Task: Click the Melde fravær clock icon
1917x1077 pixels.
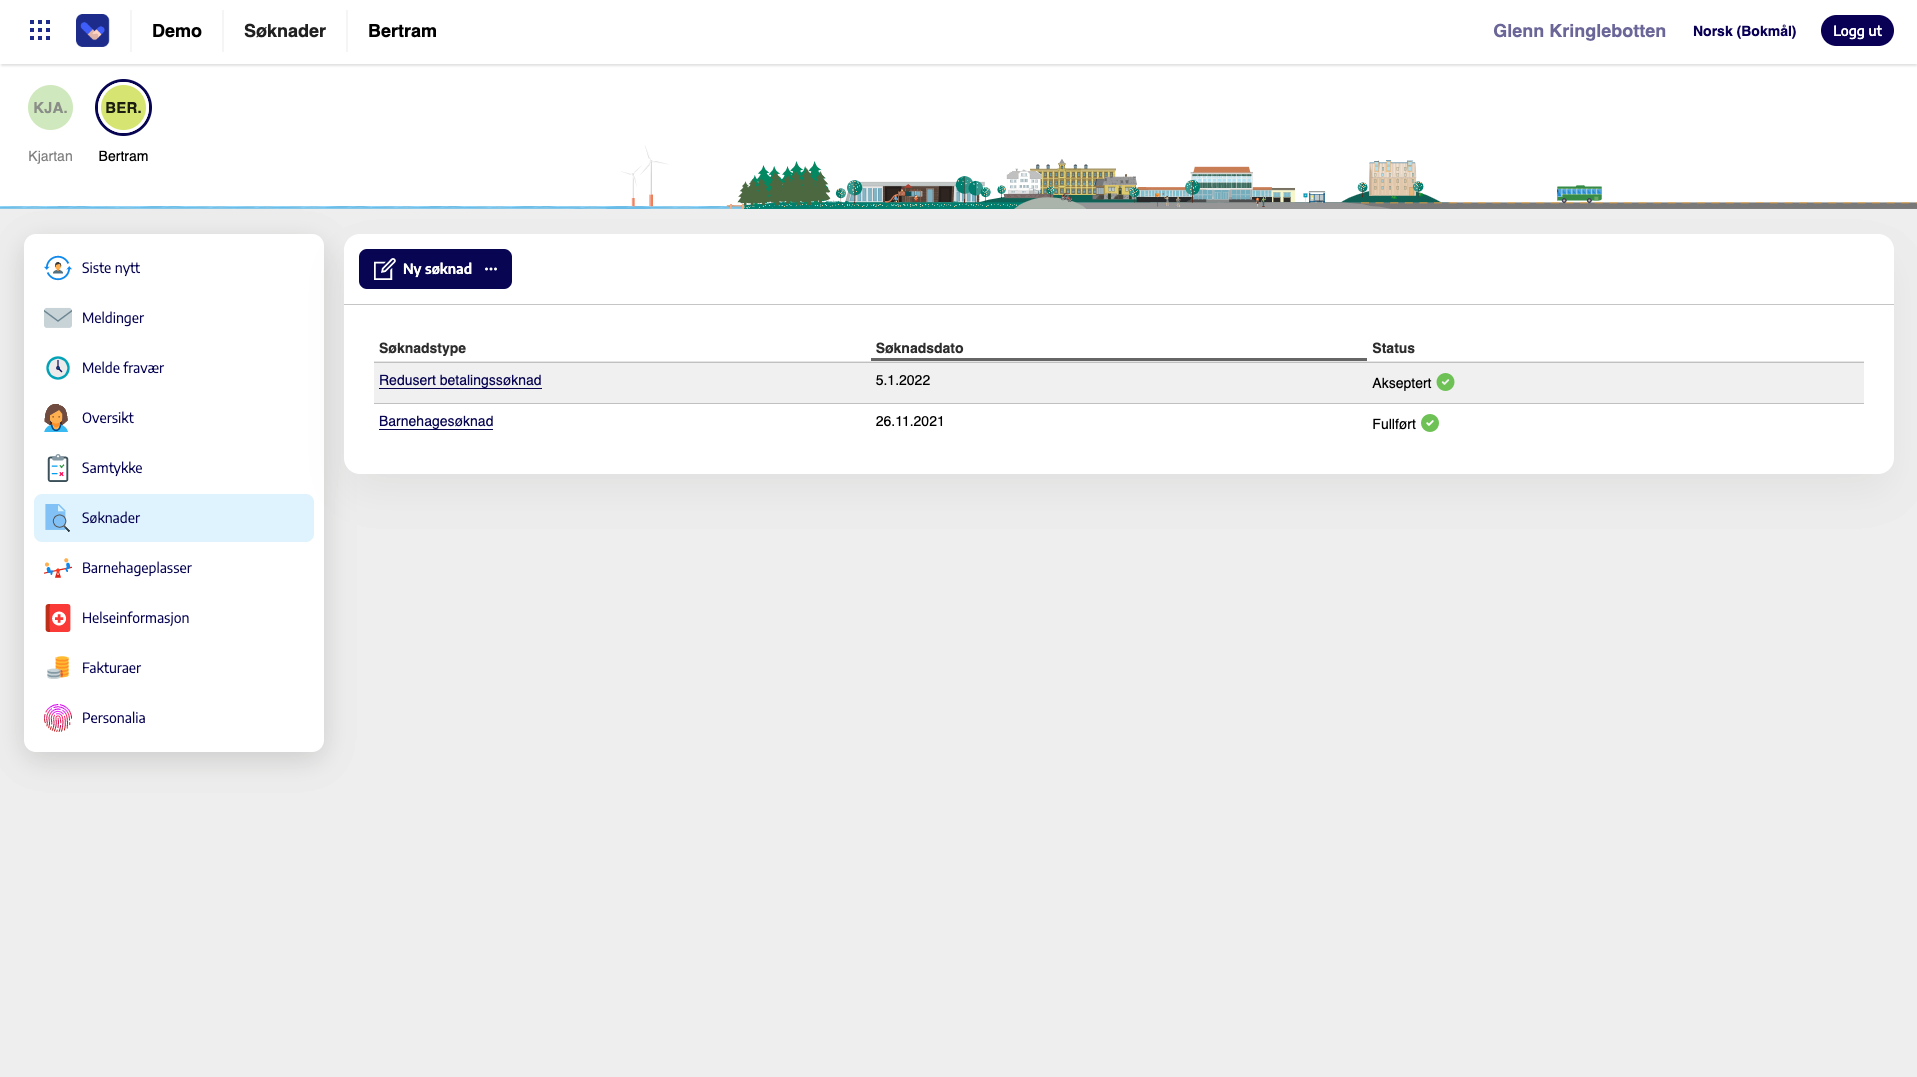Action: click(x=58, y=368)
